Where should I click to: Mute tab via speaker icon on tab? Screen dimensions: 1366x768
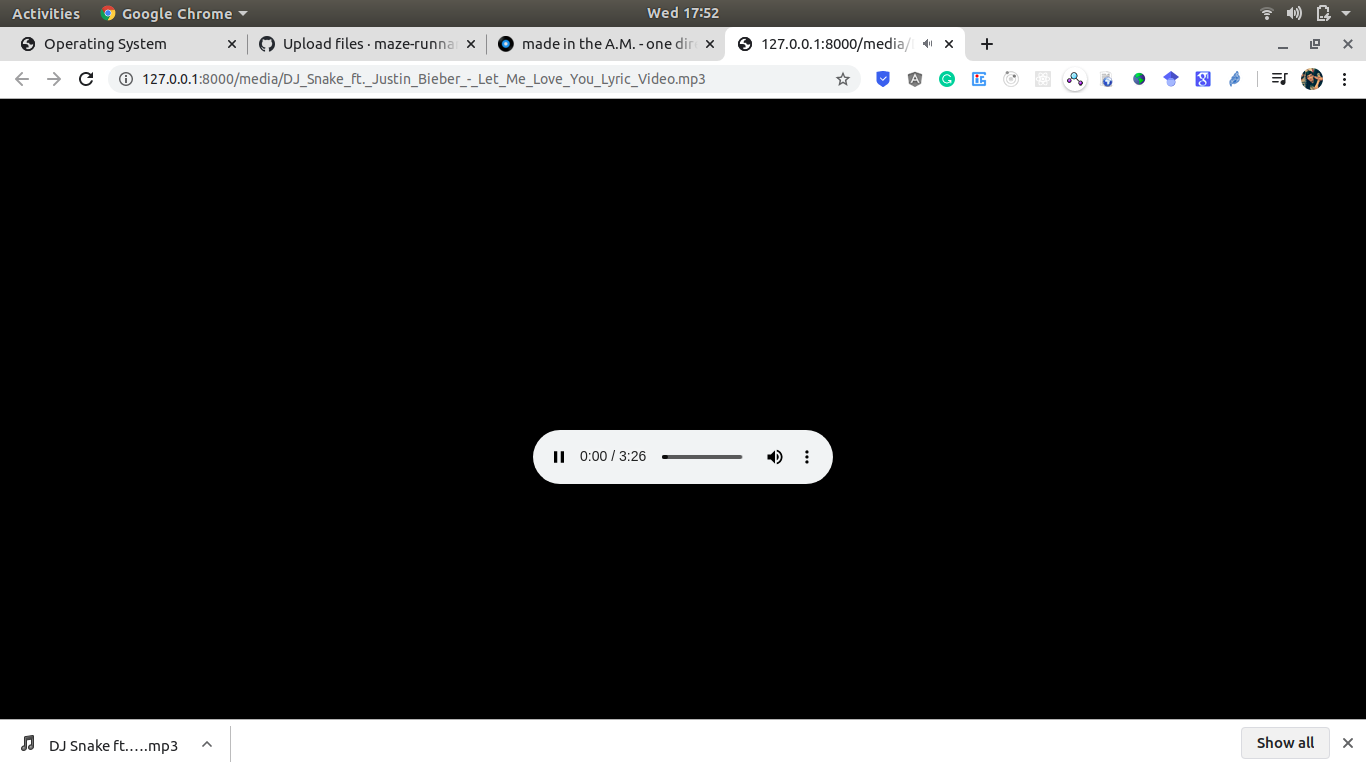tap(928, 44)
